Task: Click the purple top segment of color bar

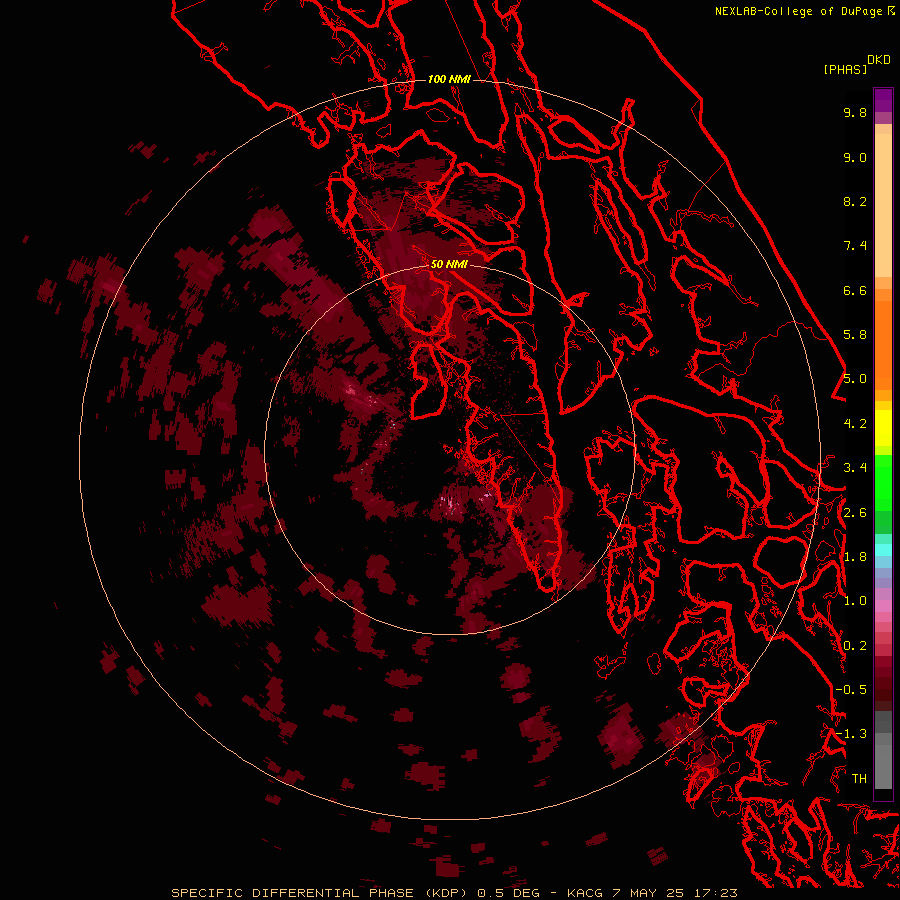Action: pyautogui.click(x=883, y=100)
